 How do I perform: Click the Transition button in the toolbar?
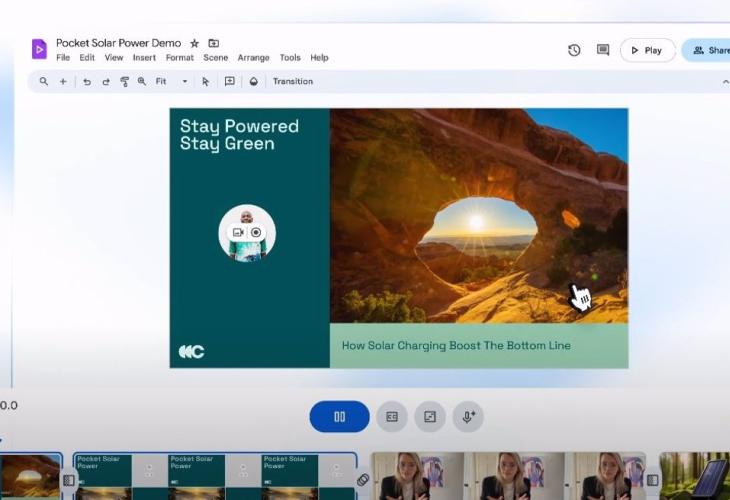click(x=293, y=82)
